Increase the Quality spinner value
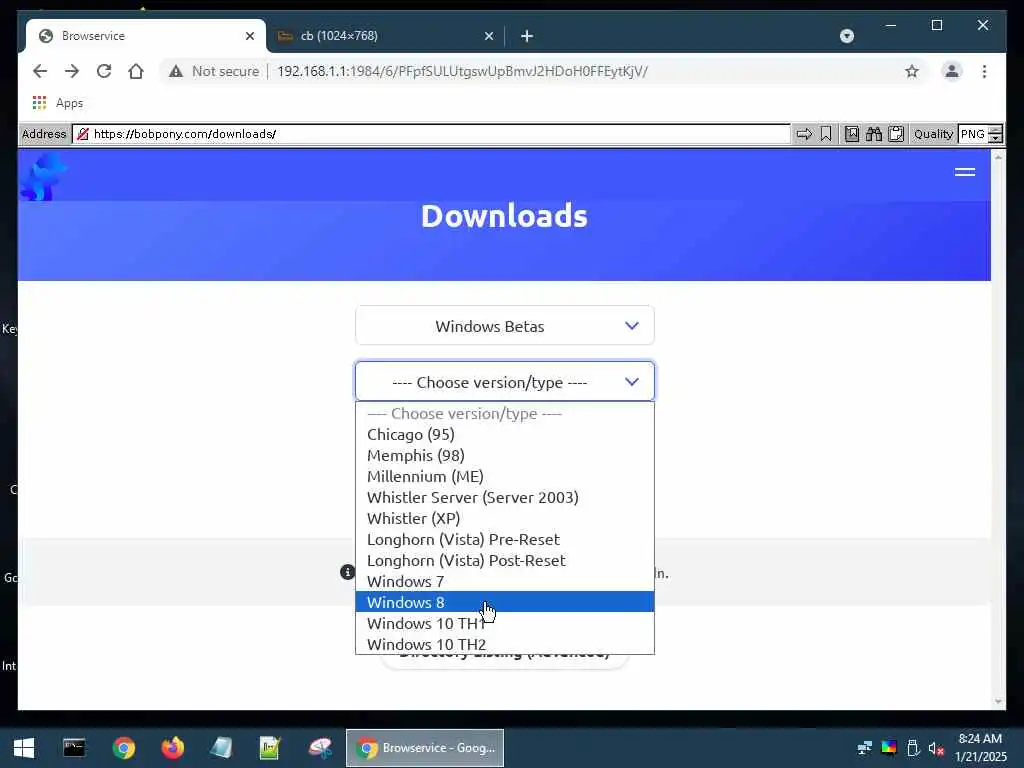 (995, 130)
